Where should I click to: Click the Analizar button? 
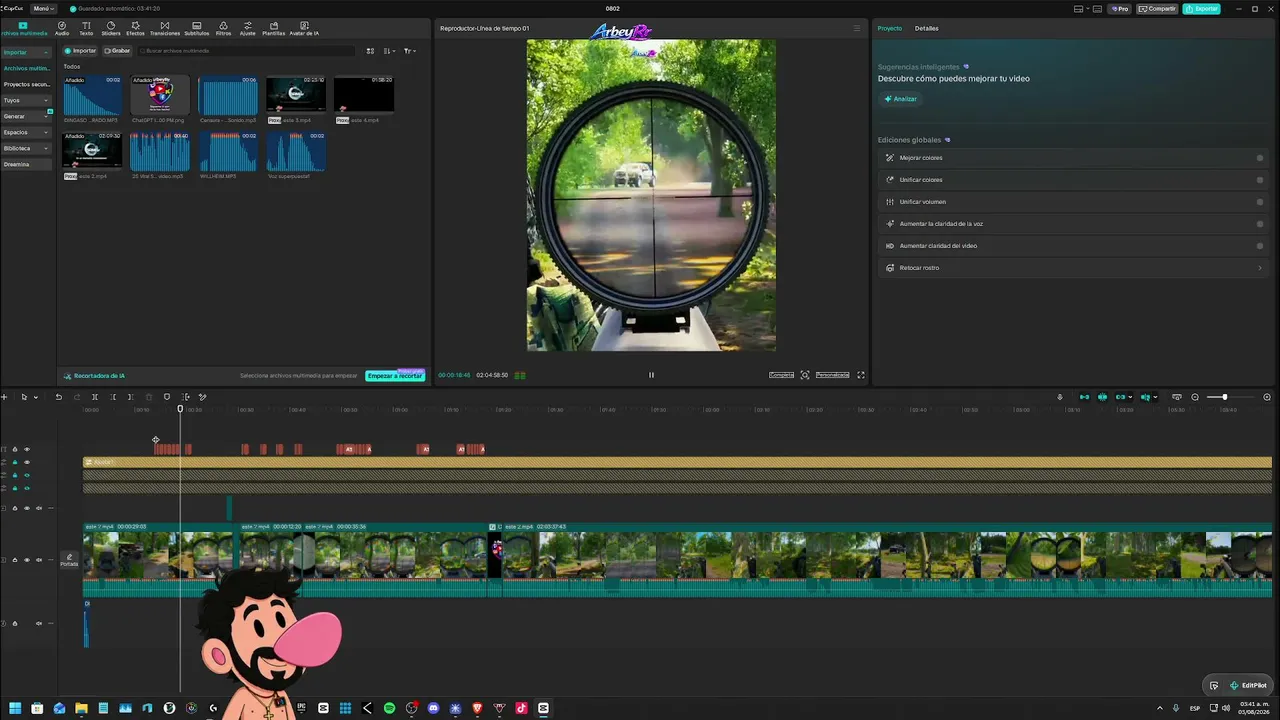(900, 99)
